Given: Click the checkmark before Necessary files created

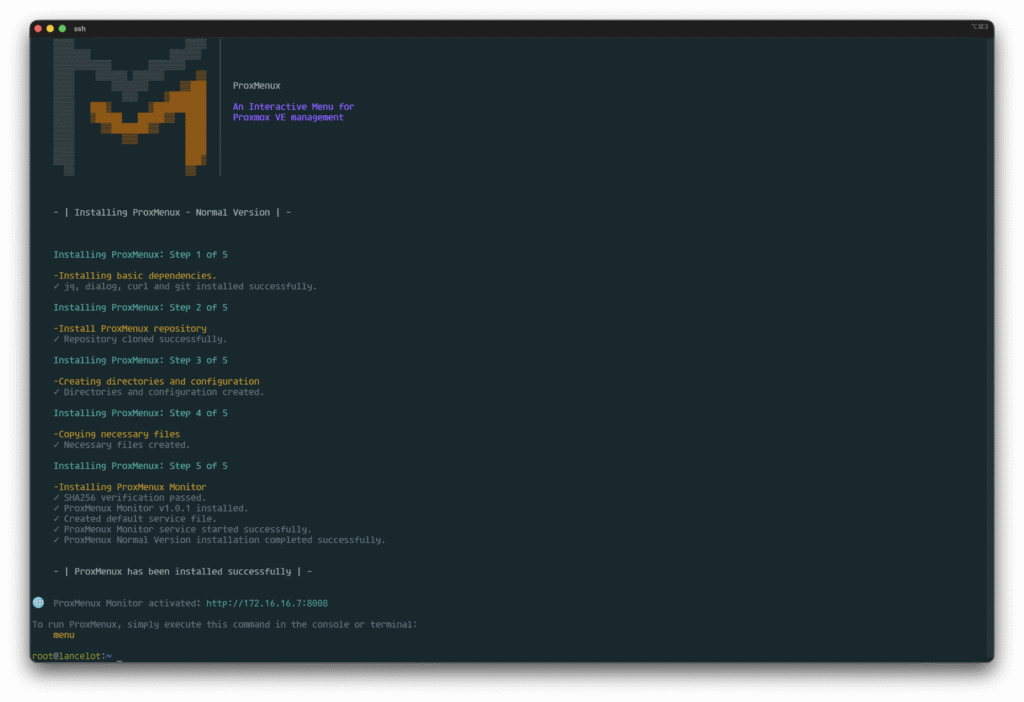Looking at the screenshot, I should (x=57, y=445).
